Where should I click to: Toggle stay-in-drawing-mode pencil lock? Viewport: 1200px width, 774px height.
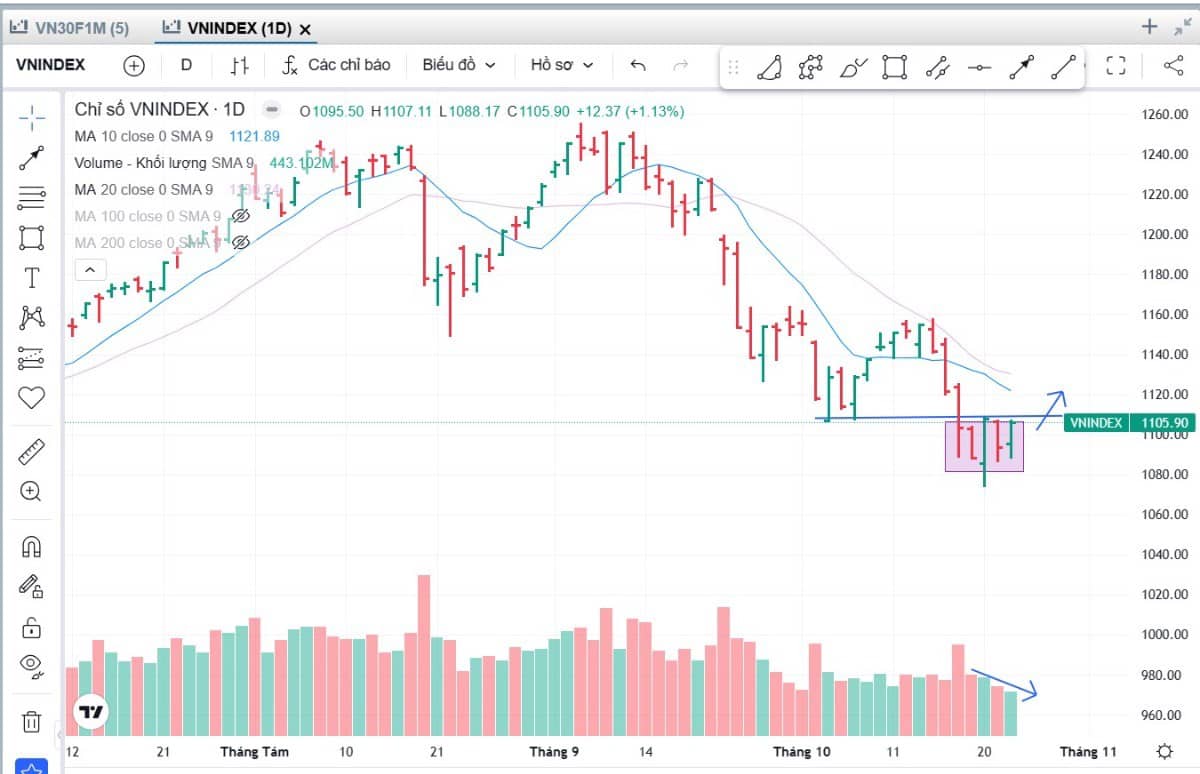[x=32, y=586]
